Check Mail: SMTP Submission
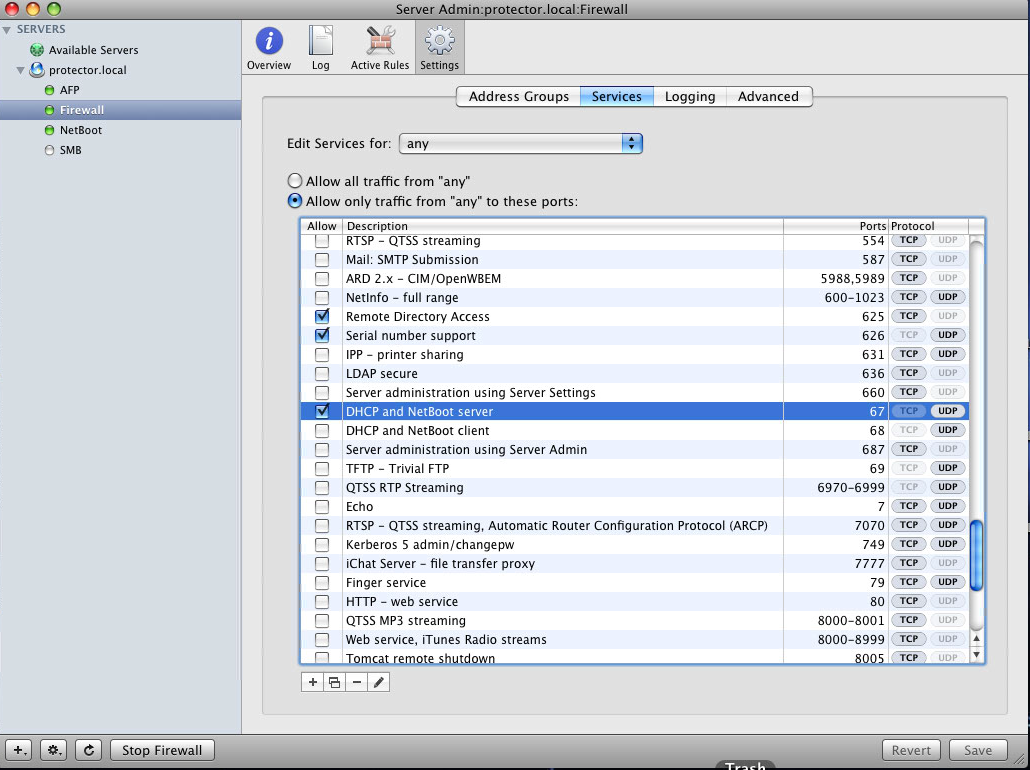1030x770 pixels. pyautogui.click(x=322, y=260)
